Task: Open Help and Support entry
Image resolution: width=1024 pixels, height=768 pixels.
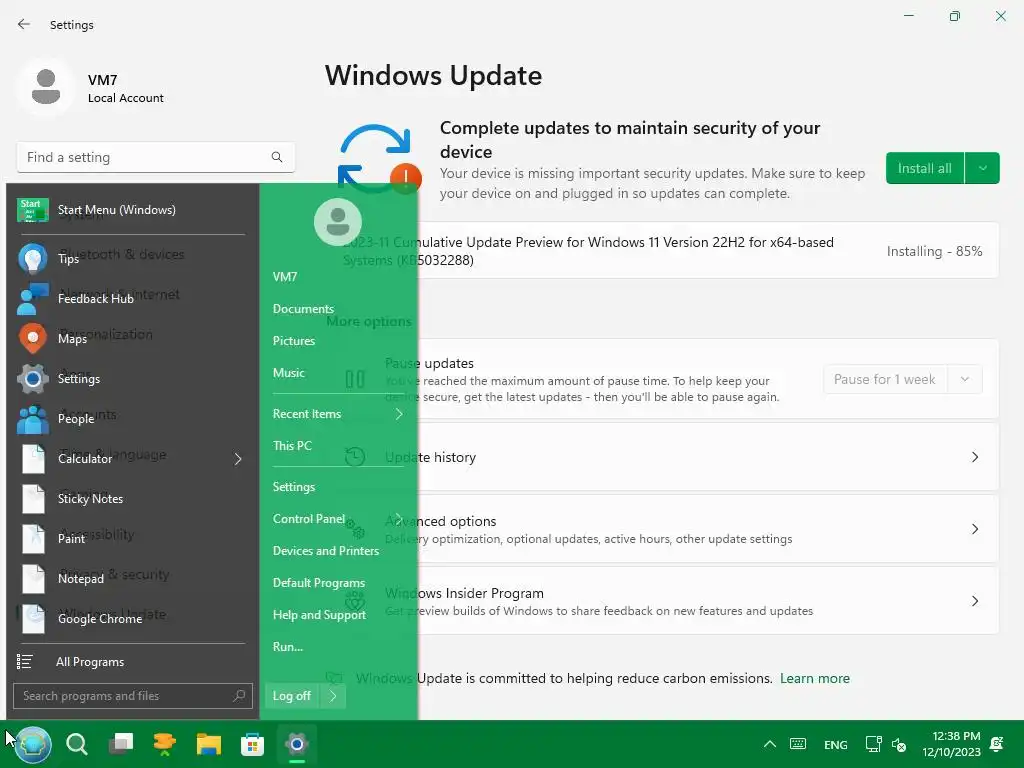Action: pos(319,615)
